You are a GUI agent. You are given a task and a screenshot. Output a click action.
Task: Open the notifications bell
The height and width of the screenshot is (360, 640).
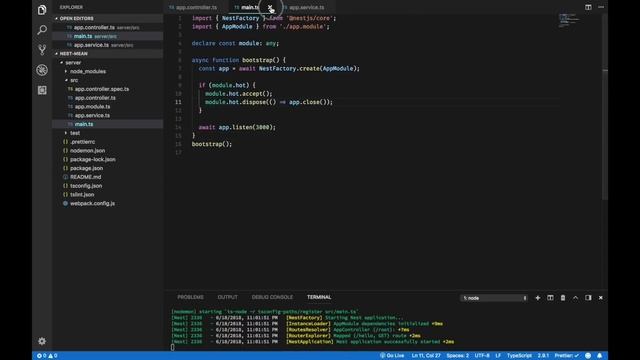599,356
